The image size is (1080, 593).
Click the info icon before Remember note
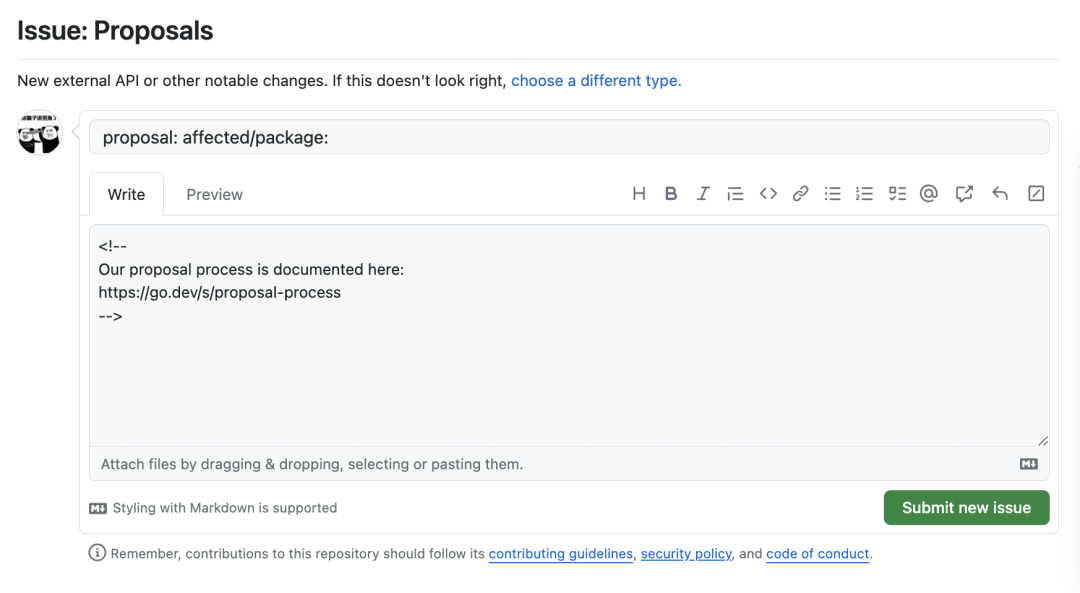[x=97, y=552]
